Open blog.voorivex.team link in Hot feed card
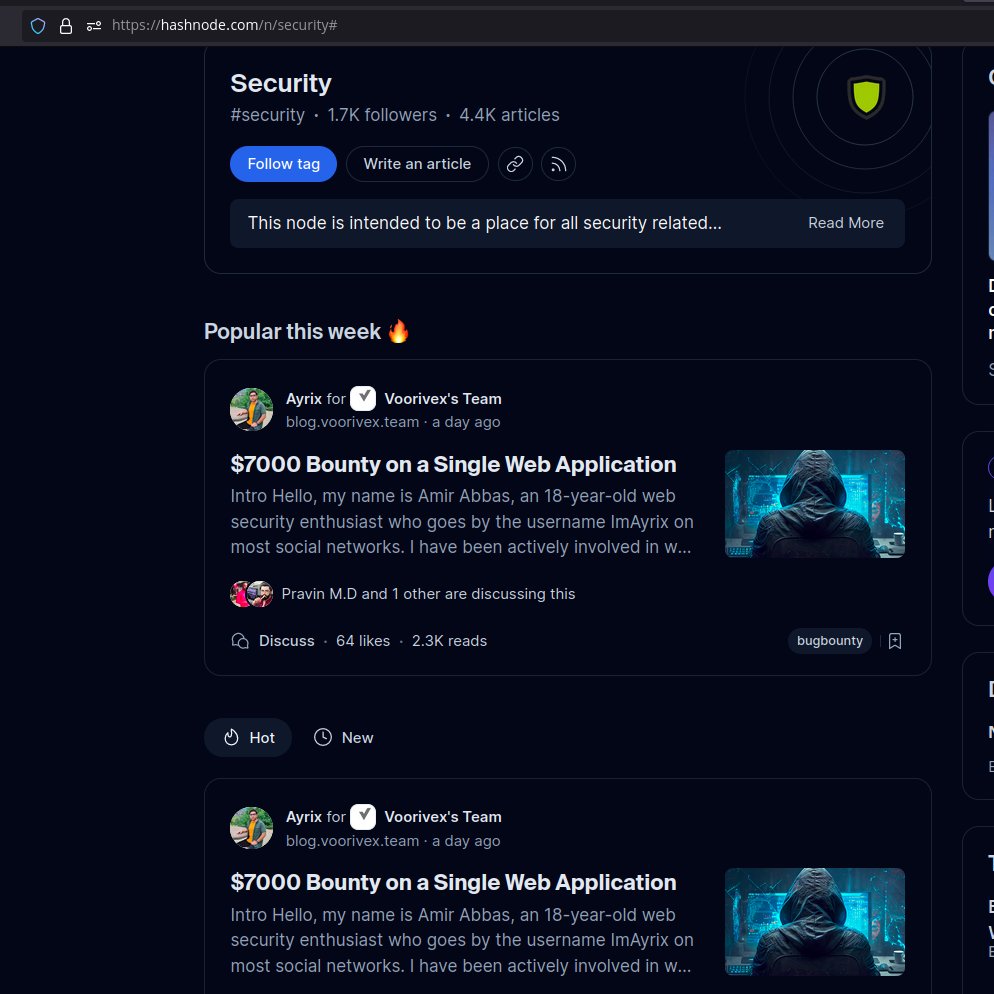 352,841
